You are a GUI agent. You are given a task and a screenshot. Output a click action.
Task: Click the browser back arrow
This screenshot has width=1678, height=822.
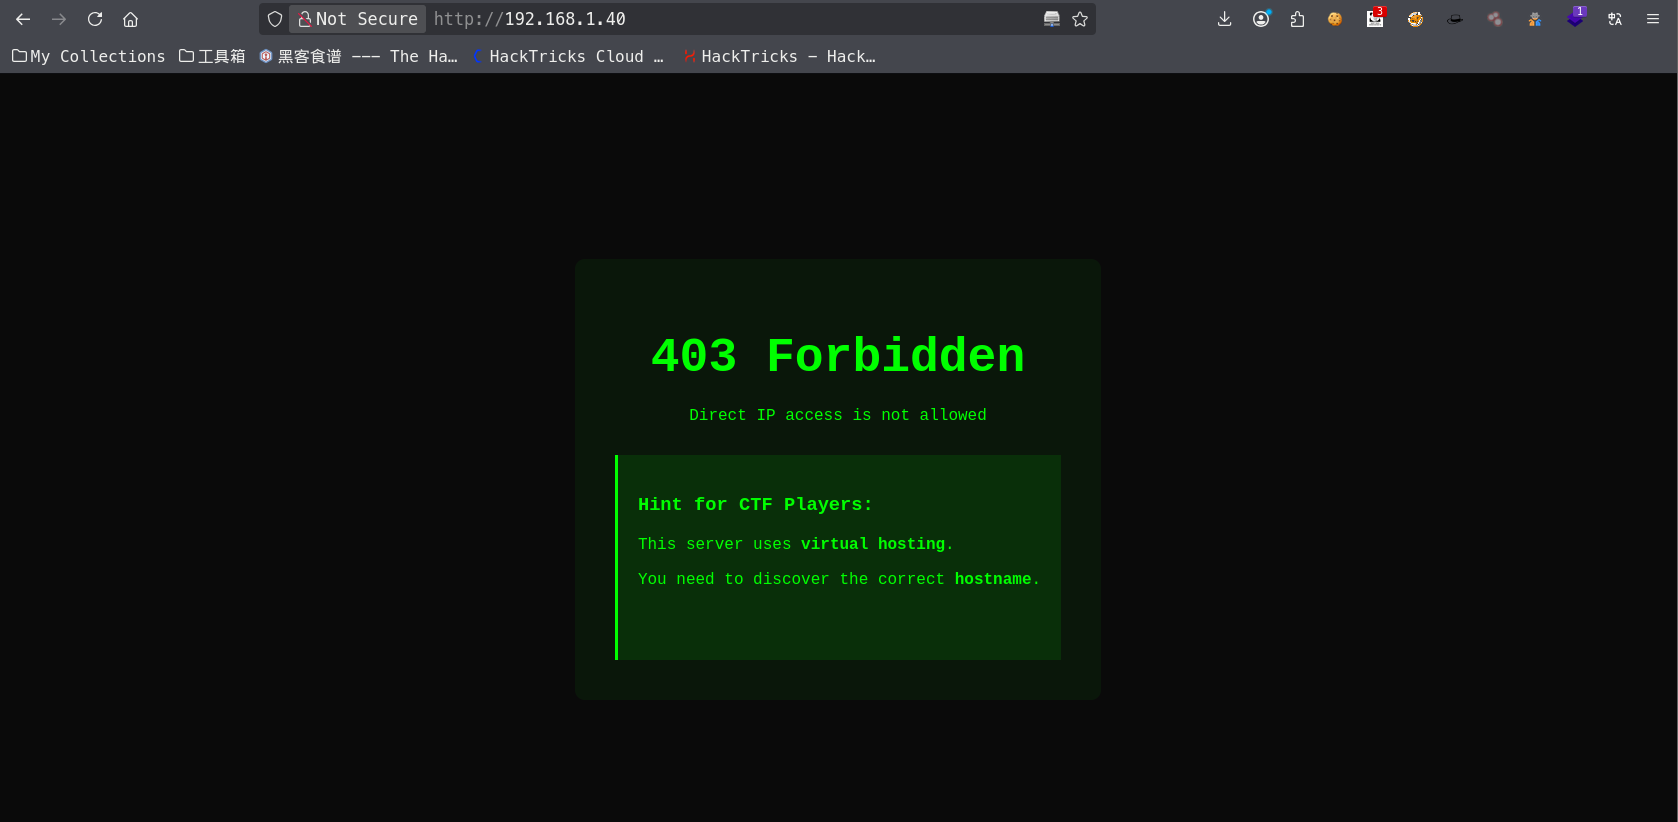[23, 19]
